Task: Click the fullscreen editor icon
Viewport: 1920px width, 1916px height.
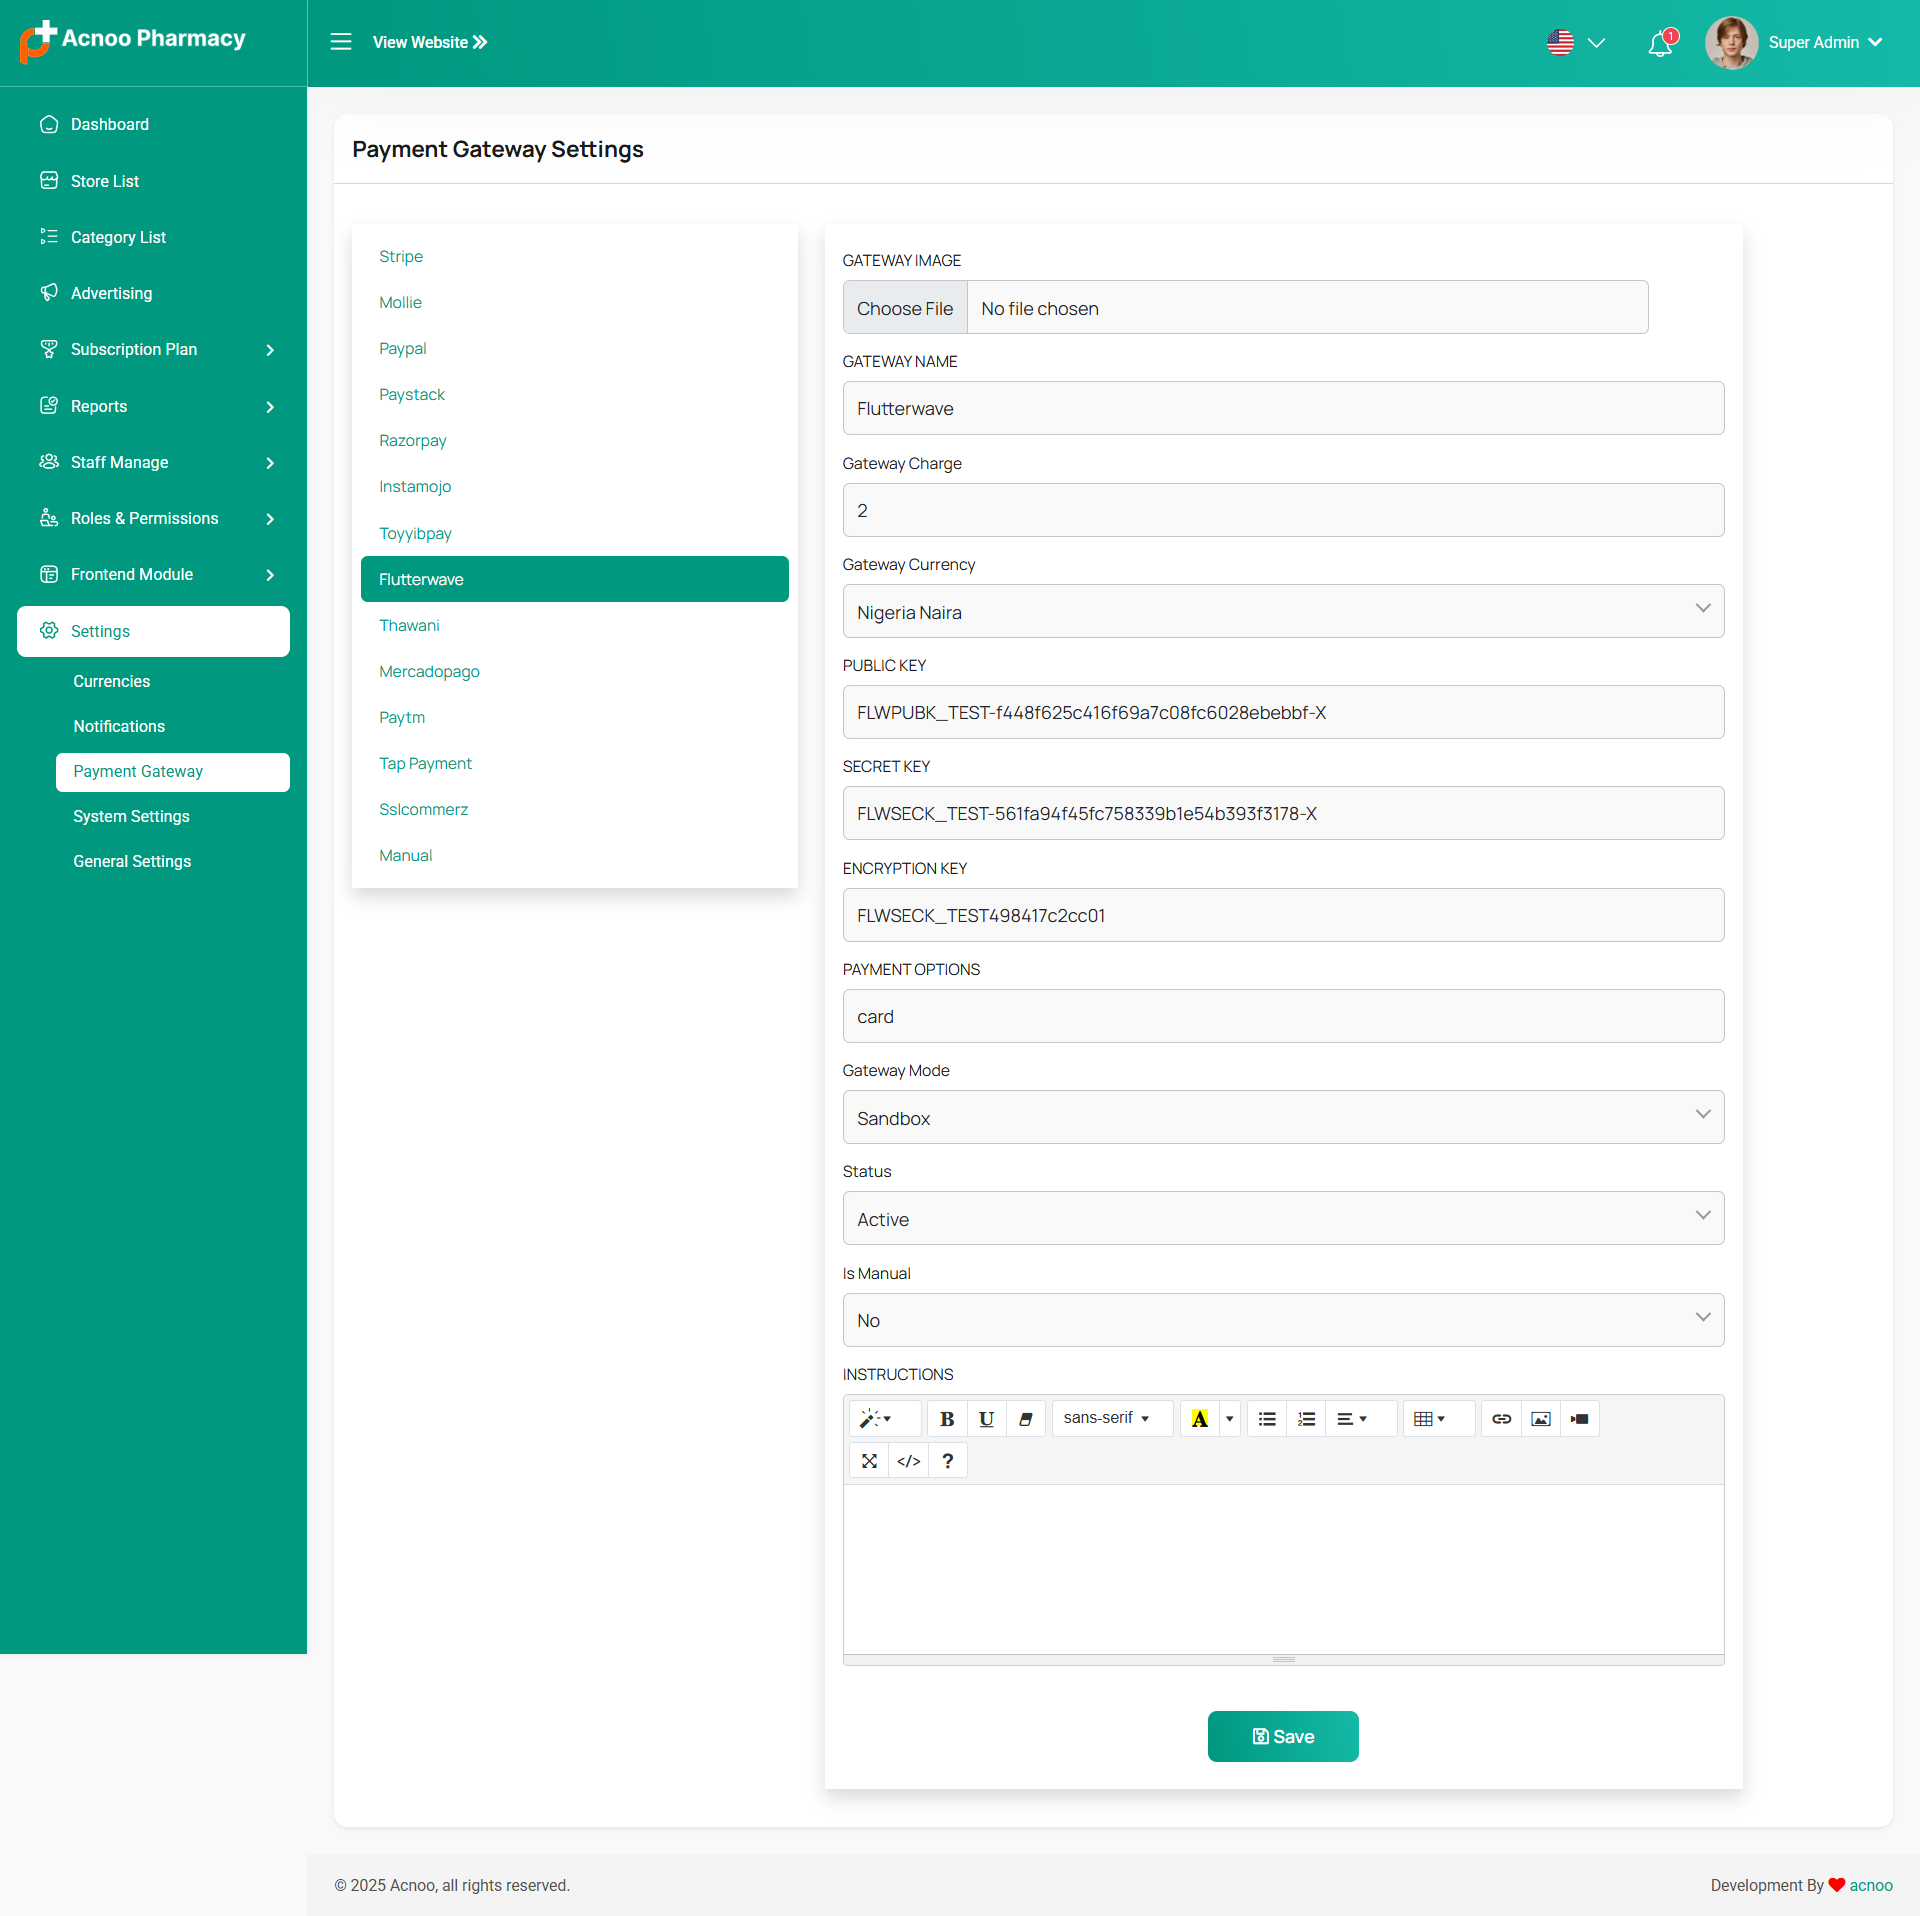Action: (869, 1461)
